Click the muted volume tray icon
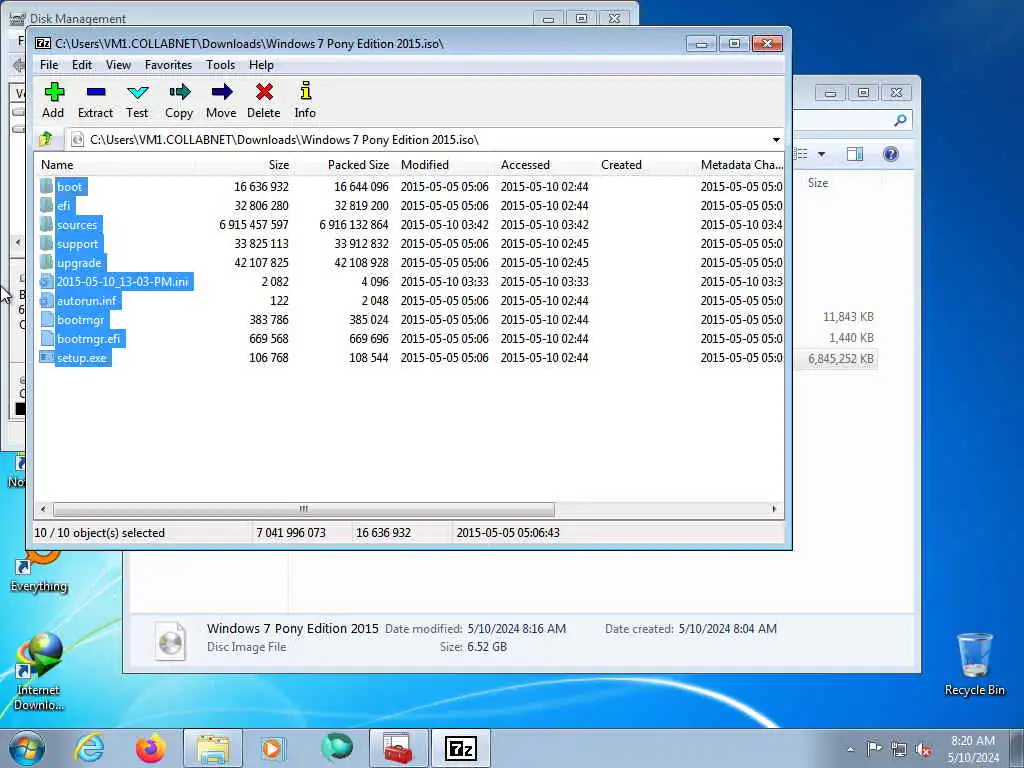 click(923, 749)
